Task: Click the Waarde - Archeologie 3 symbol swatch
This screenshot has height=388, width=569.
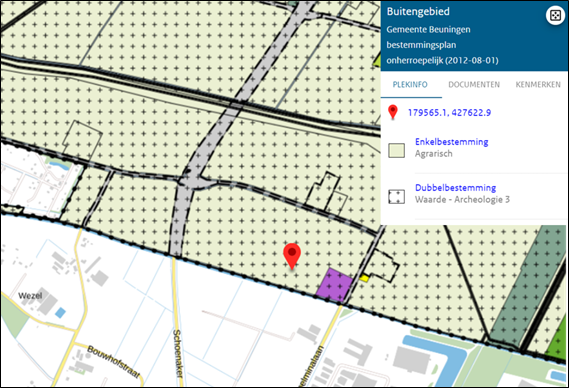Action: point(396,196)
